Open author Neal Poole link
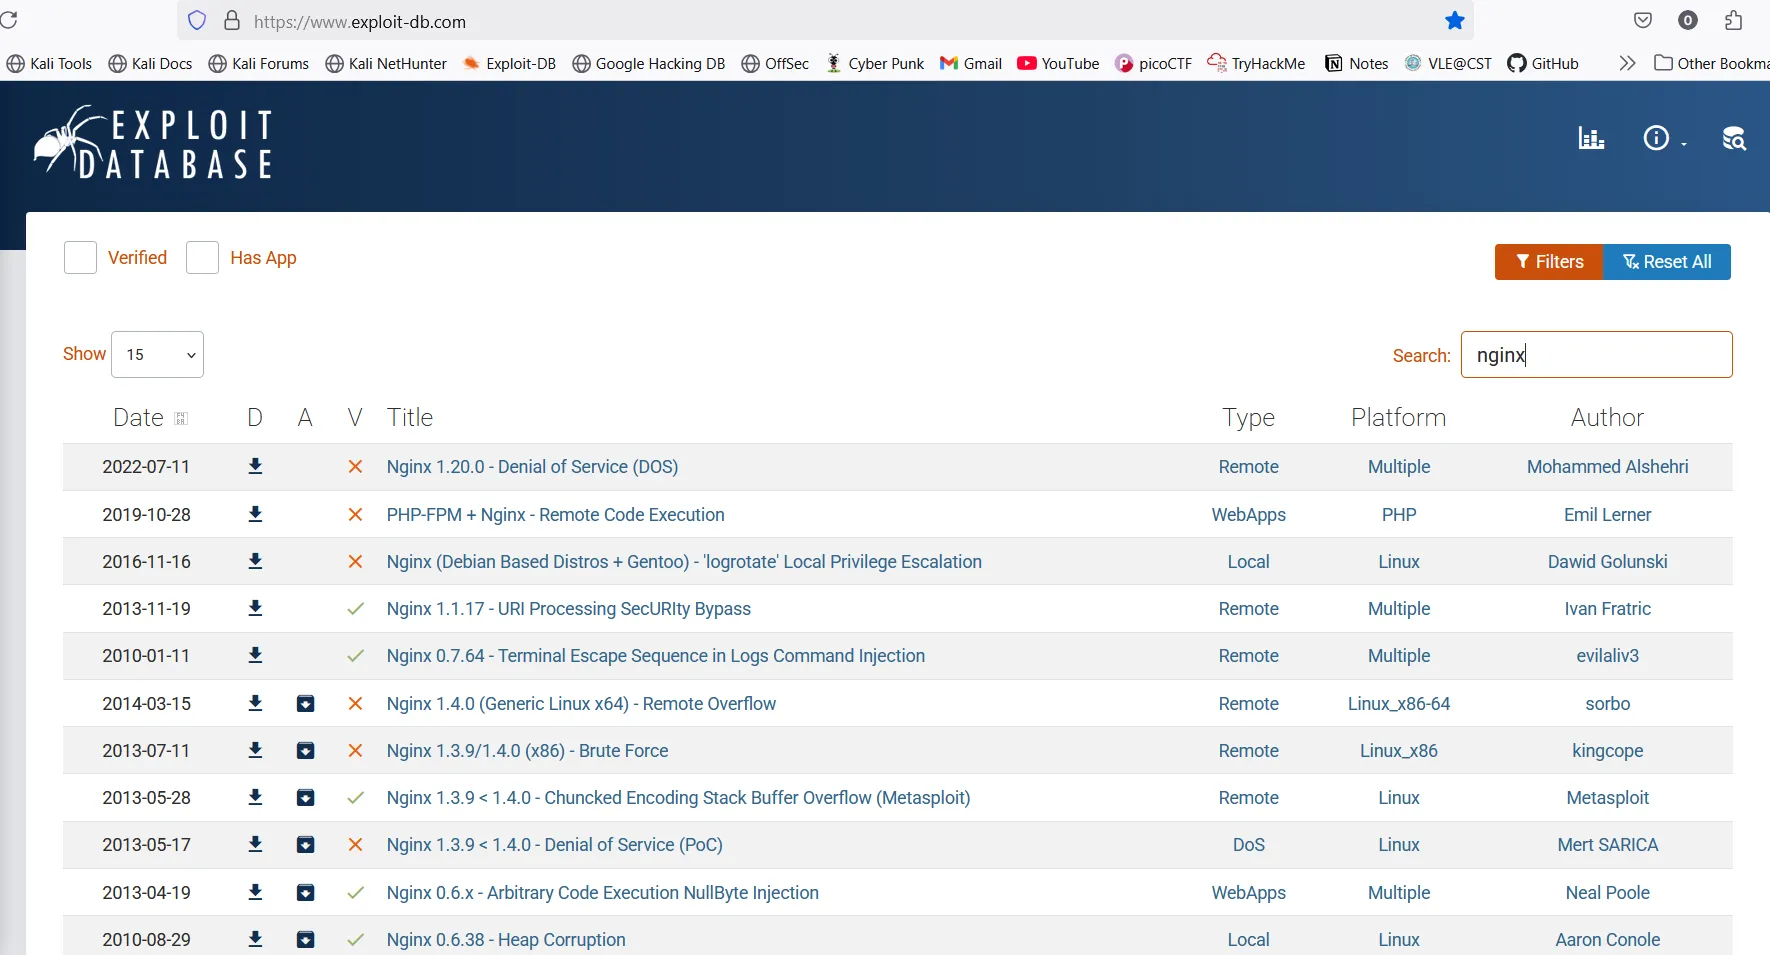Image resolution: width=1770 pixels, height=955 pixels. (x=1607, y=893)
